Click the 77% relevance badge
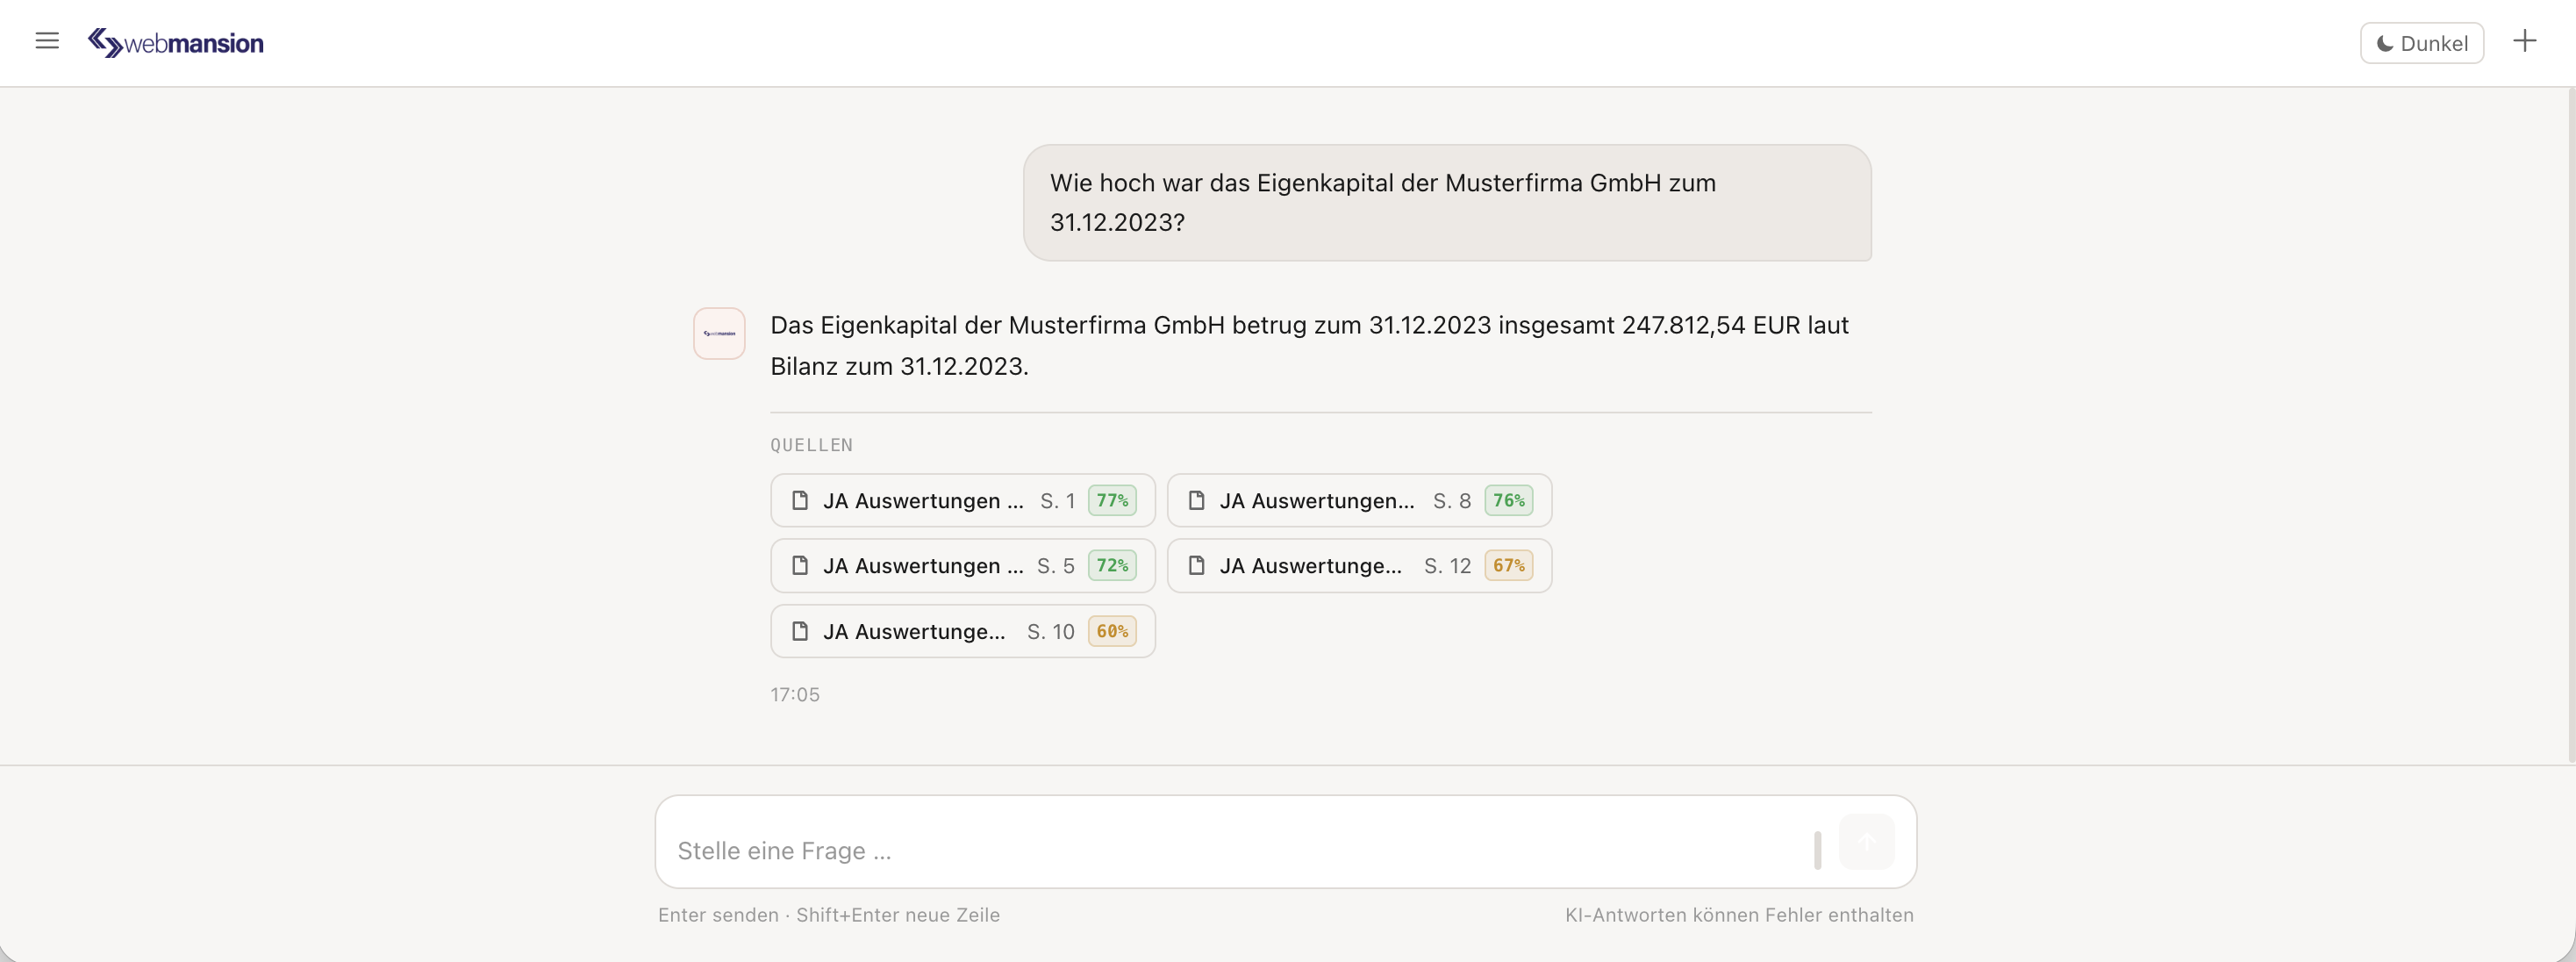The width and height of the screenshot is (2576, 962). pos(1112,500)
